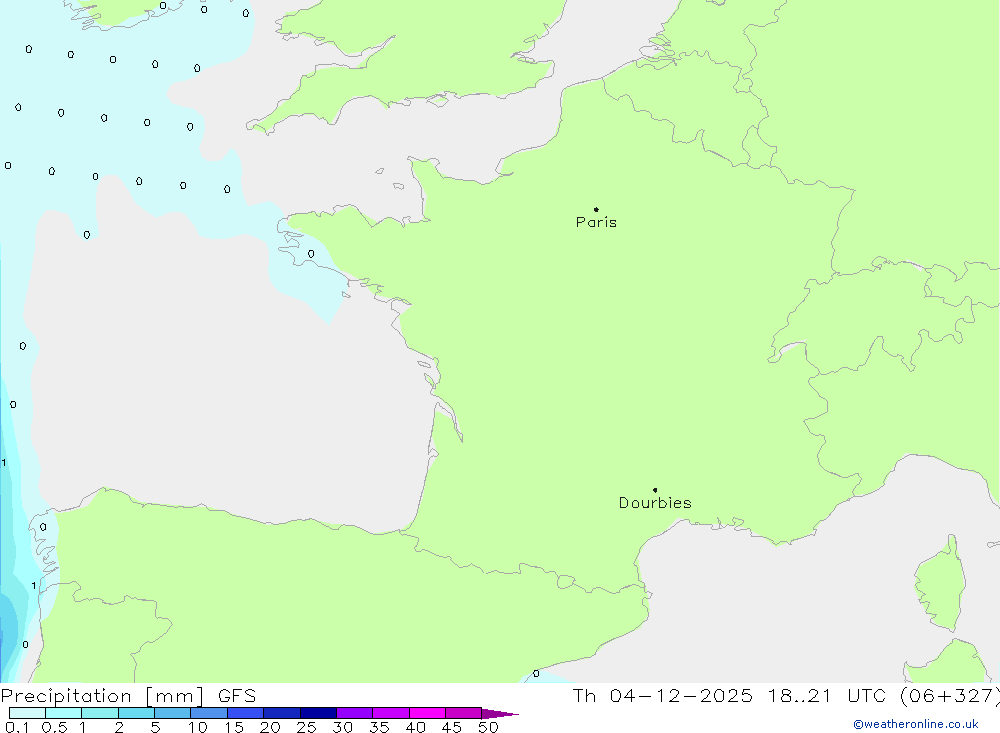This screenshot has height=733, width=1000.
Task: Pick the 35–40 mm legend color swatch
Action: click(391, 713)
